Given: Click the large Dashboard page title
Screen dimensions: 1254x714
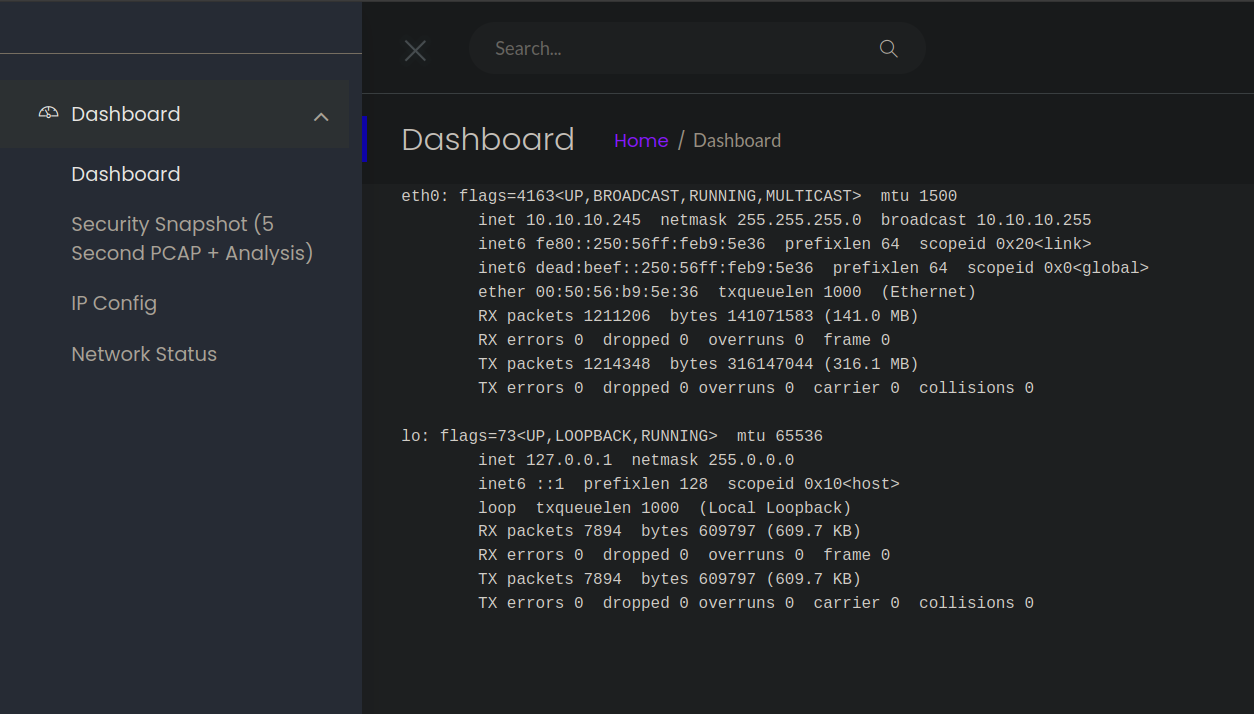Looking at the screenshot, I should point(488,139).
